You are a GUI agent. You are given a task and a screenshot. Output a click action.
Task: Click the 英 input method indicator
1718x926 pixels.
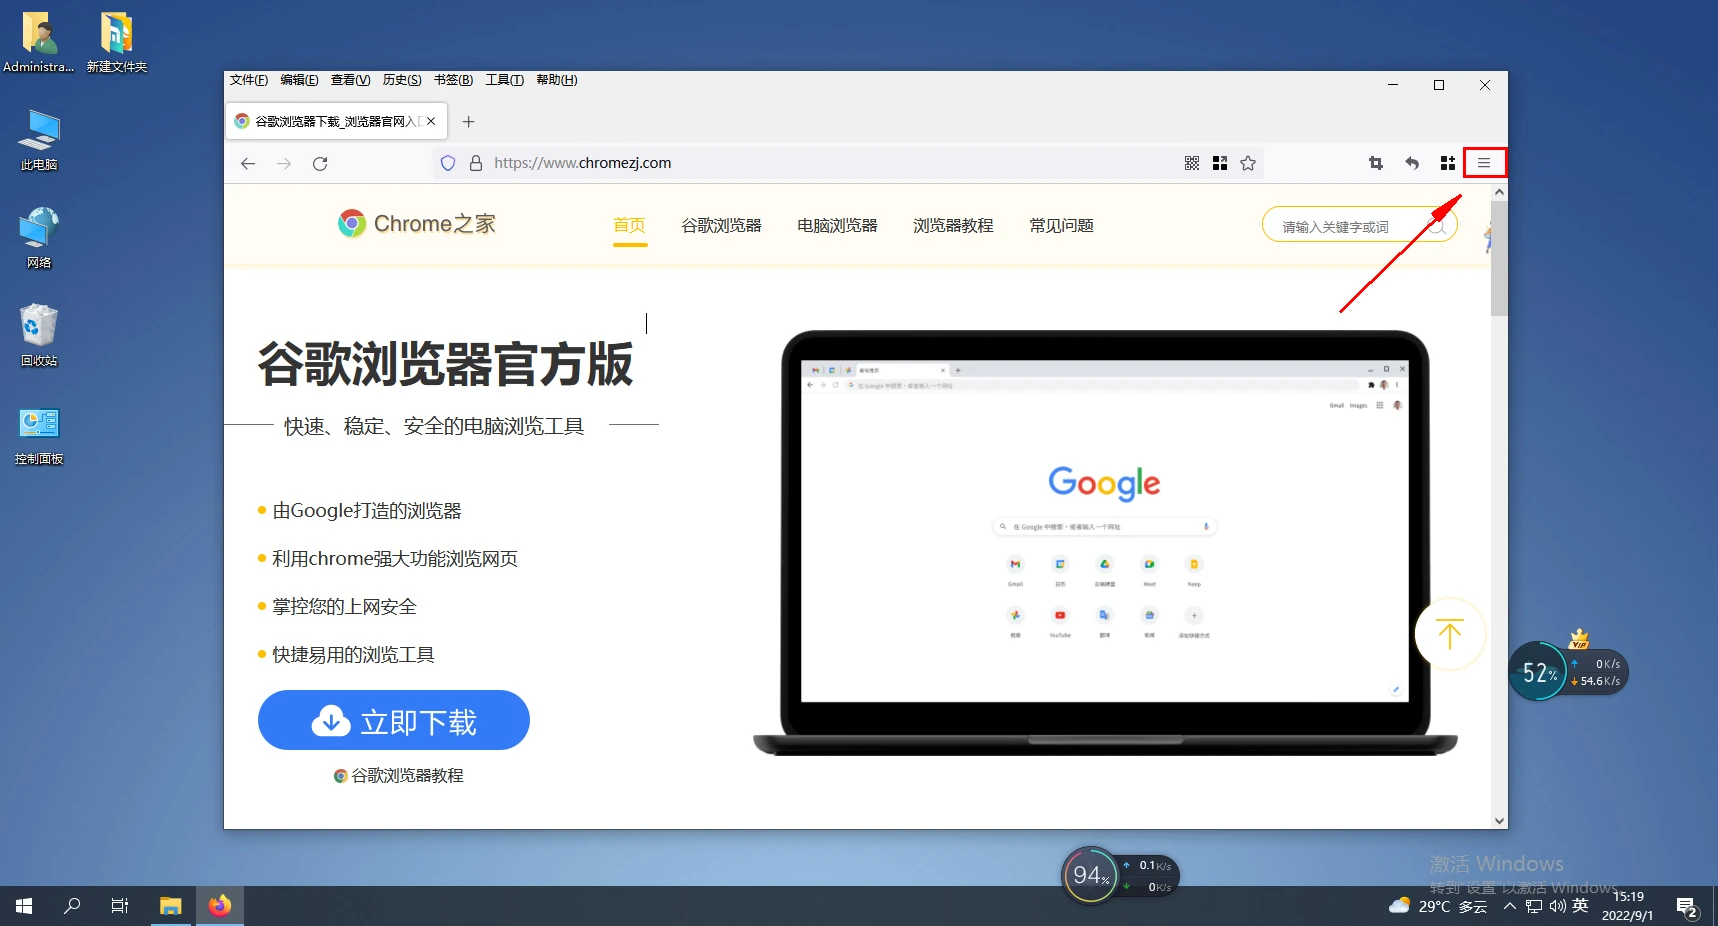[1580, 907]
